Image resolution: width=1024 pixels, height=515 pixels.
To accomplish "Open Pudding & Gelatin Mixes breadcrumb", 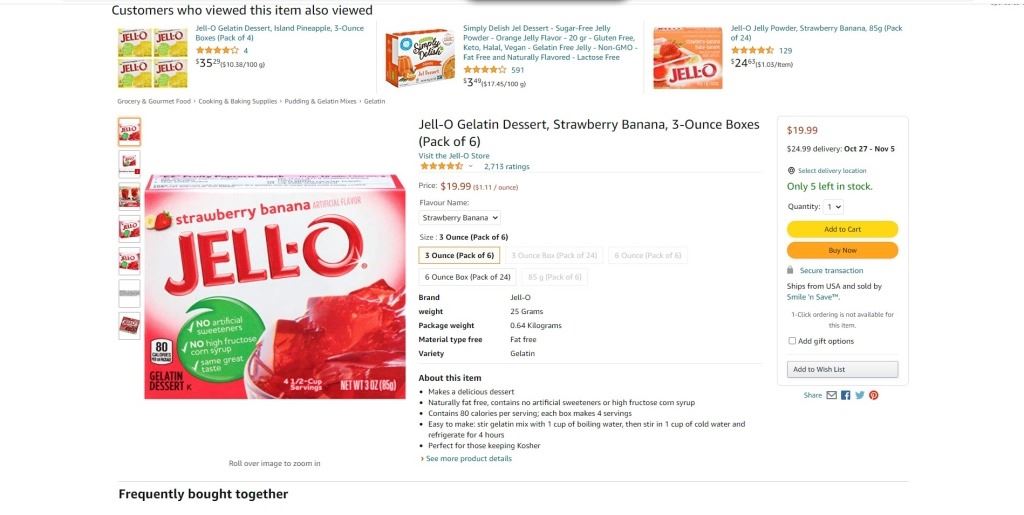I will [320, 101].
